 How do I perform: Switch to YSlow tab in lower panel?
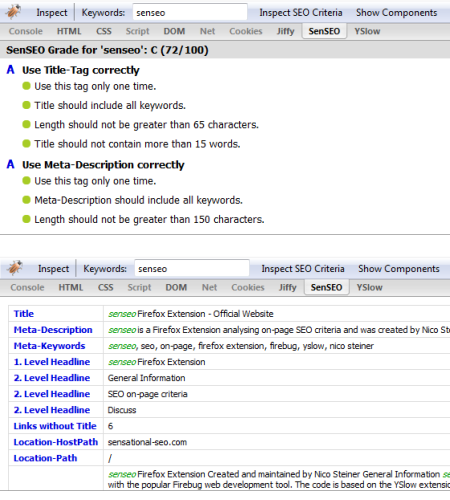pos(369,287)
